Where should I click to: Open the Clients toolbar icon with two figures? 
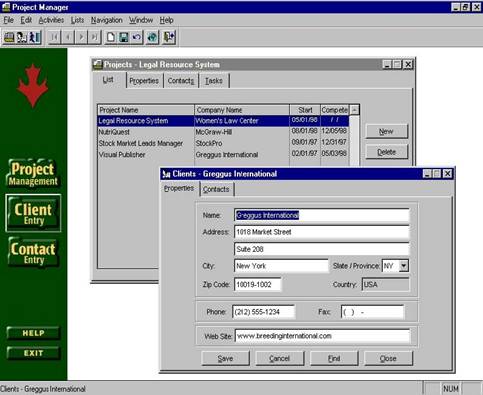click(x=22, y=37)
